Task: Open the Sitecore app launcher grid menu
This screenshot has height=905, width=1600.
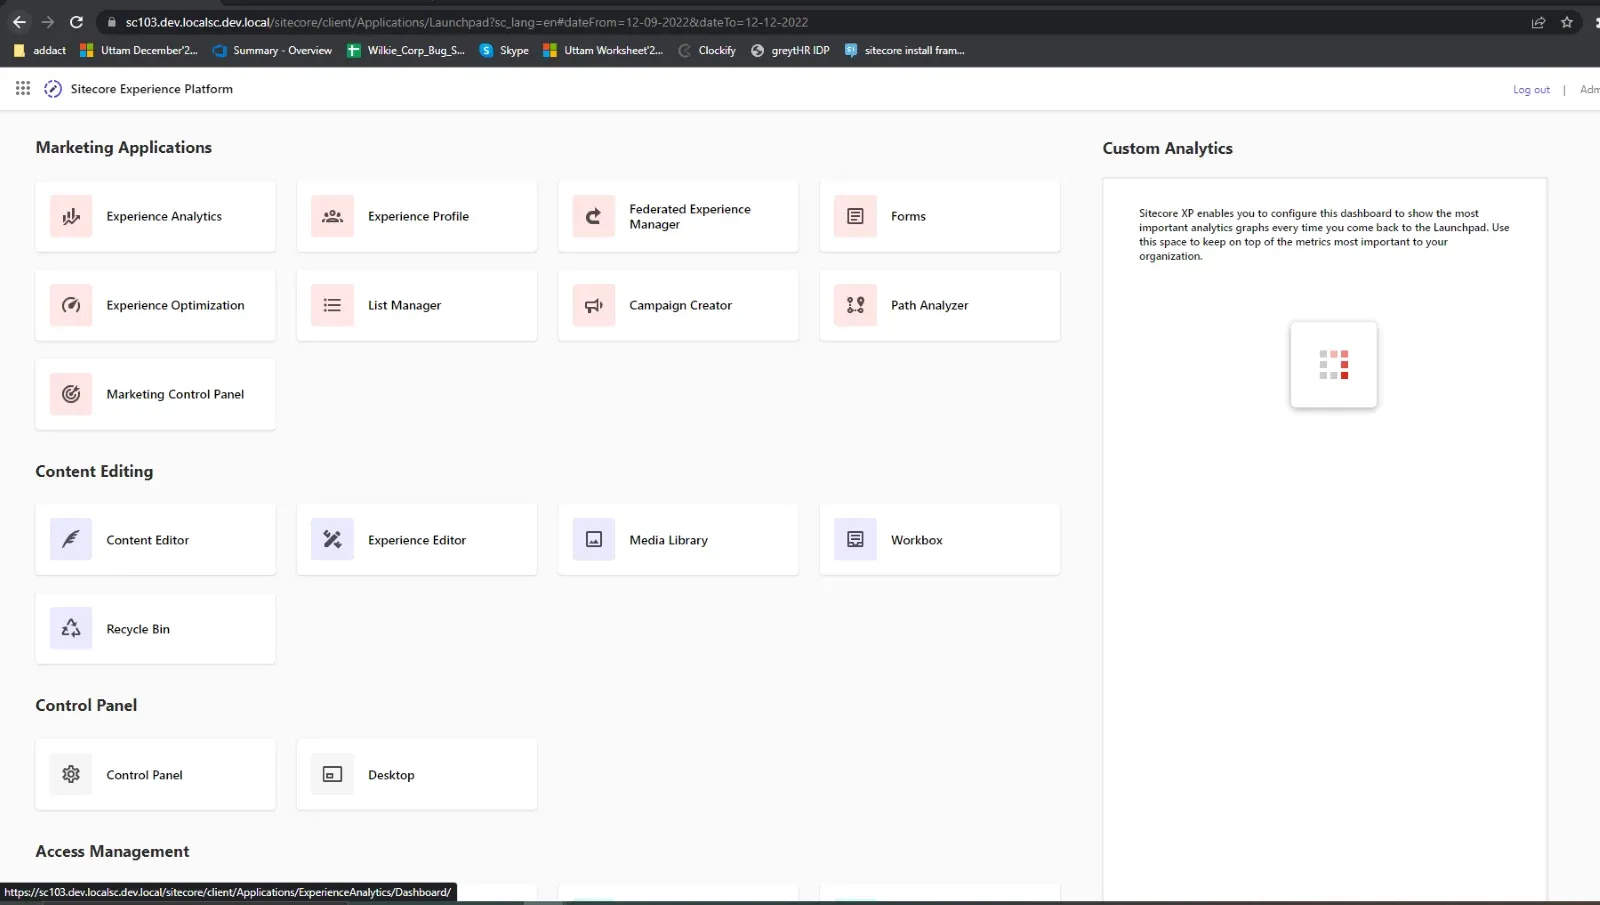Action: click(x=23, y=89)
